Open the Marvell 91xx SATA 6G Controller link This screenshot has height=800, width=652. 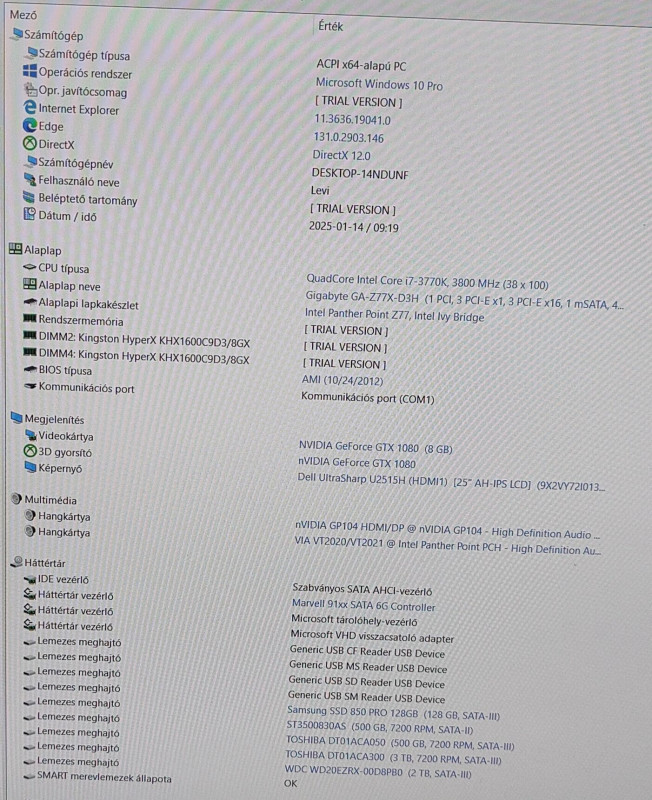click(363, 606)
